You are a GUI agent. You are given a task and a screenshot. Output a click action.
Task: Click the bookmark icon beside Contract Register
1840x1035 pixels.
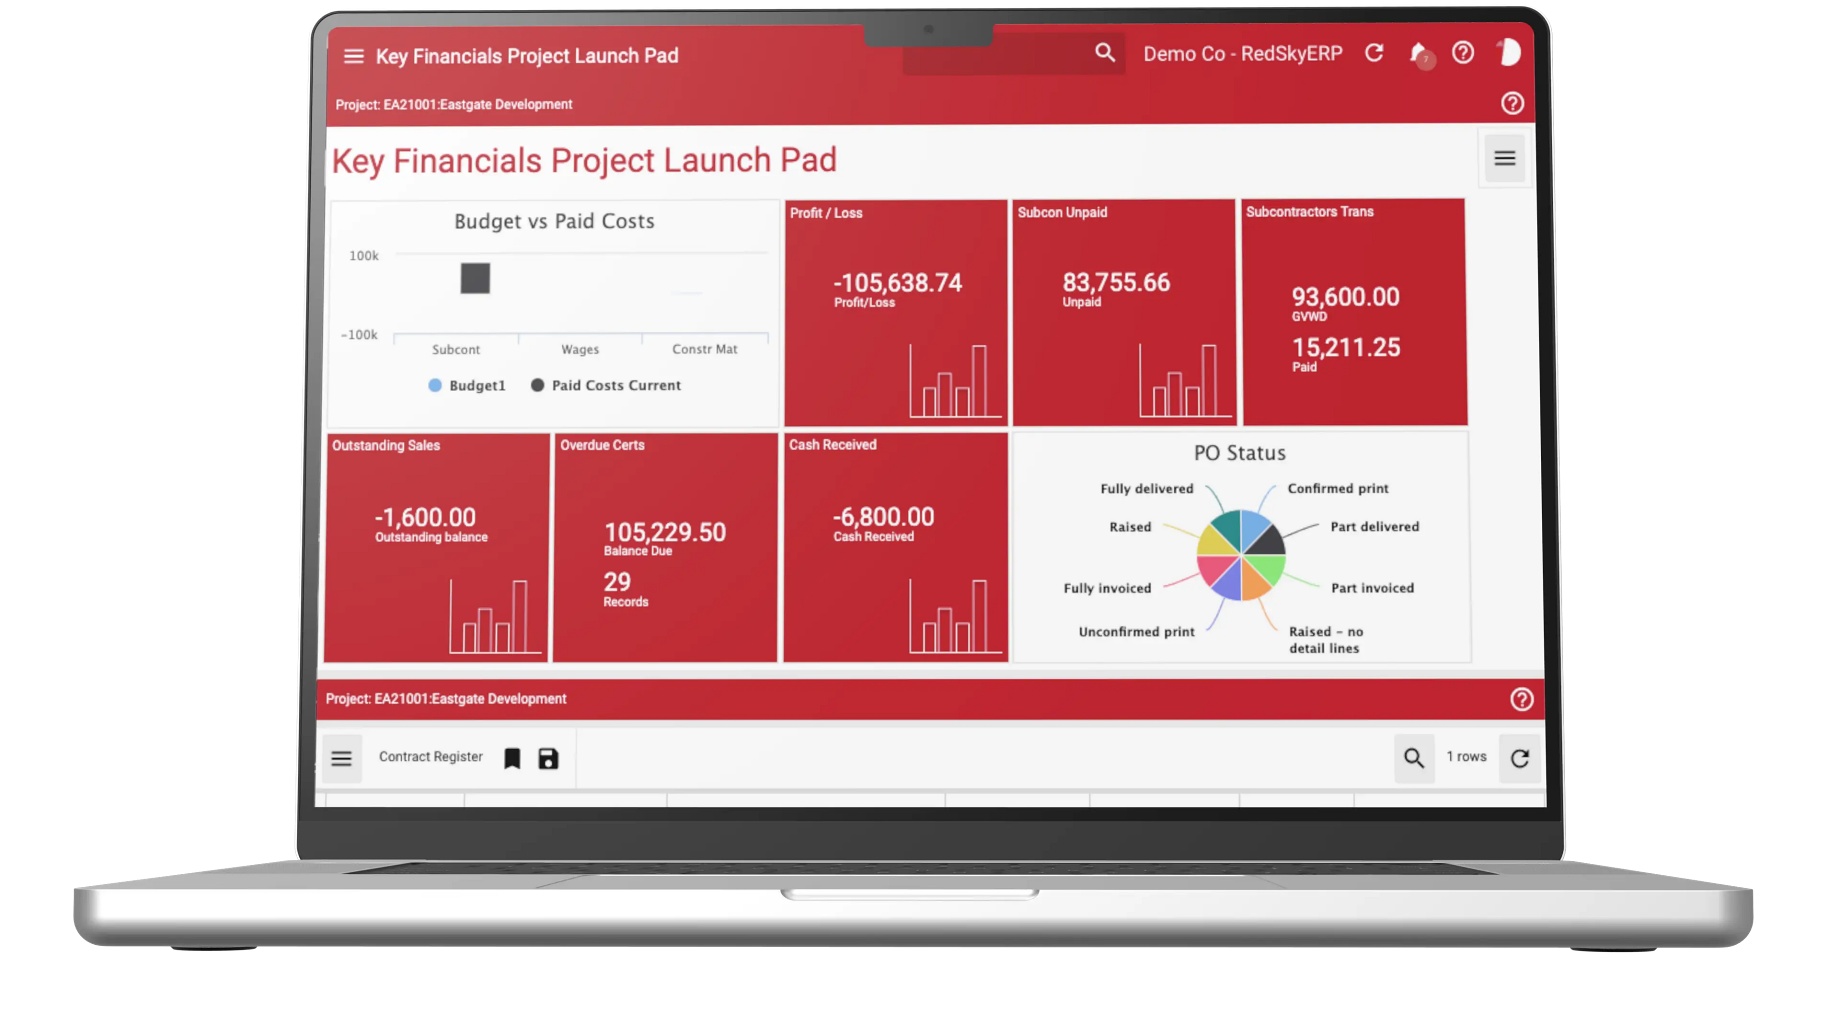[x=512, y=758]
